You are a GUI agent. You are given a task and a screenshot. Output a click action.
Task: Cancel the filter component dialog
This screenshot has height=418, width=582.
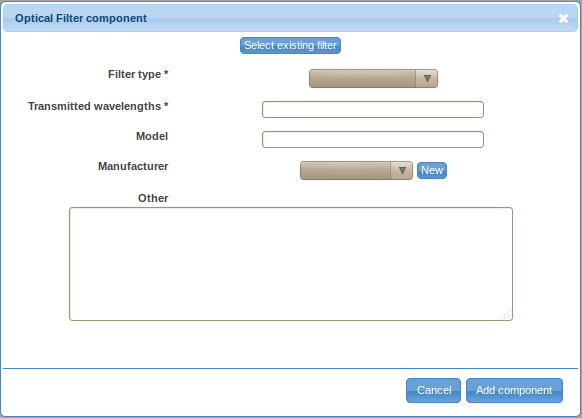click(434, 390)
